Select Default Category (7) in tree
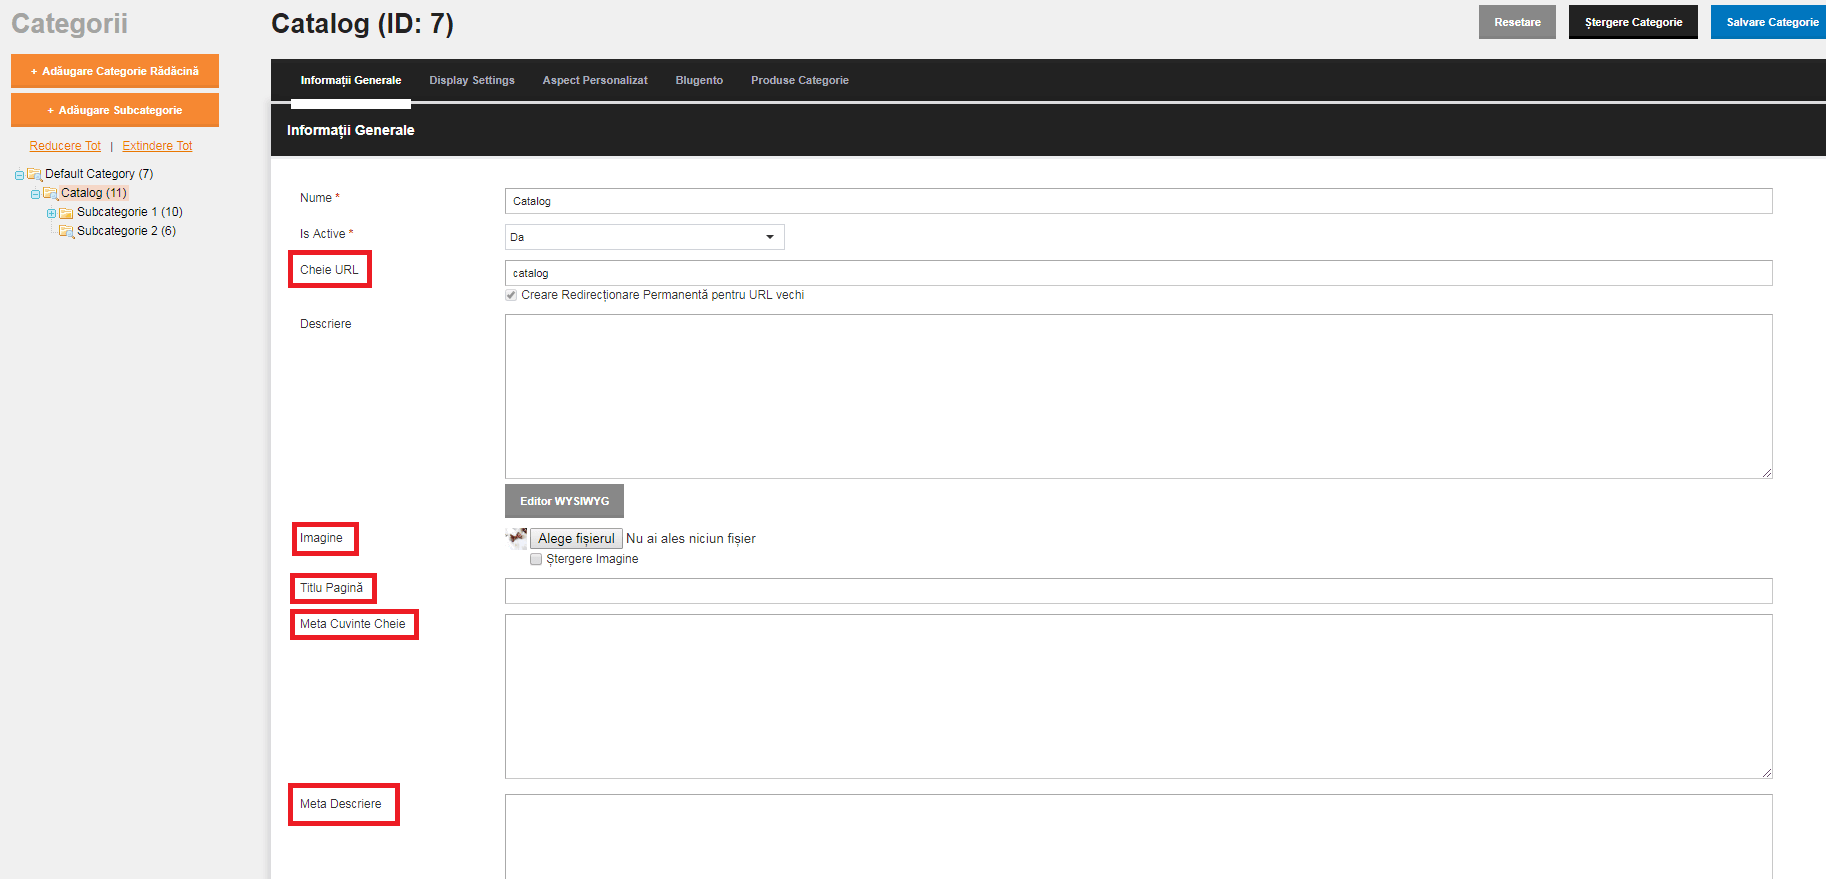The height and width of the screenshot is (879, 1826). click(99, 174)
